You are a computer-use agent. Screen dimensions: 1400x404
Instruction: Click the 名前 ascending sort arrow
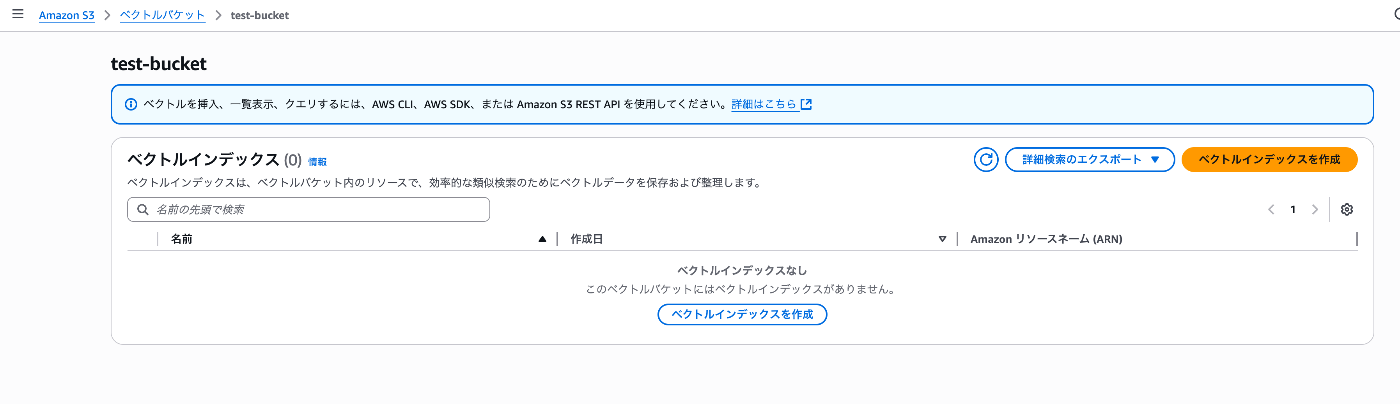pos(542,240)
